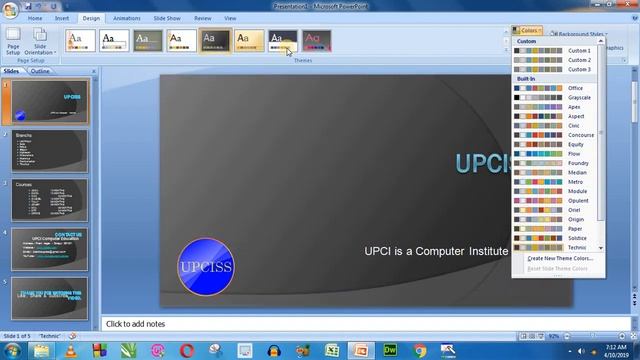
Task: Open the Office button menu
Action: tap(10, 10)
